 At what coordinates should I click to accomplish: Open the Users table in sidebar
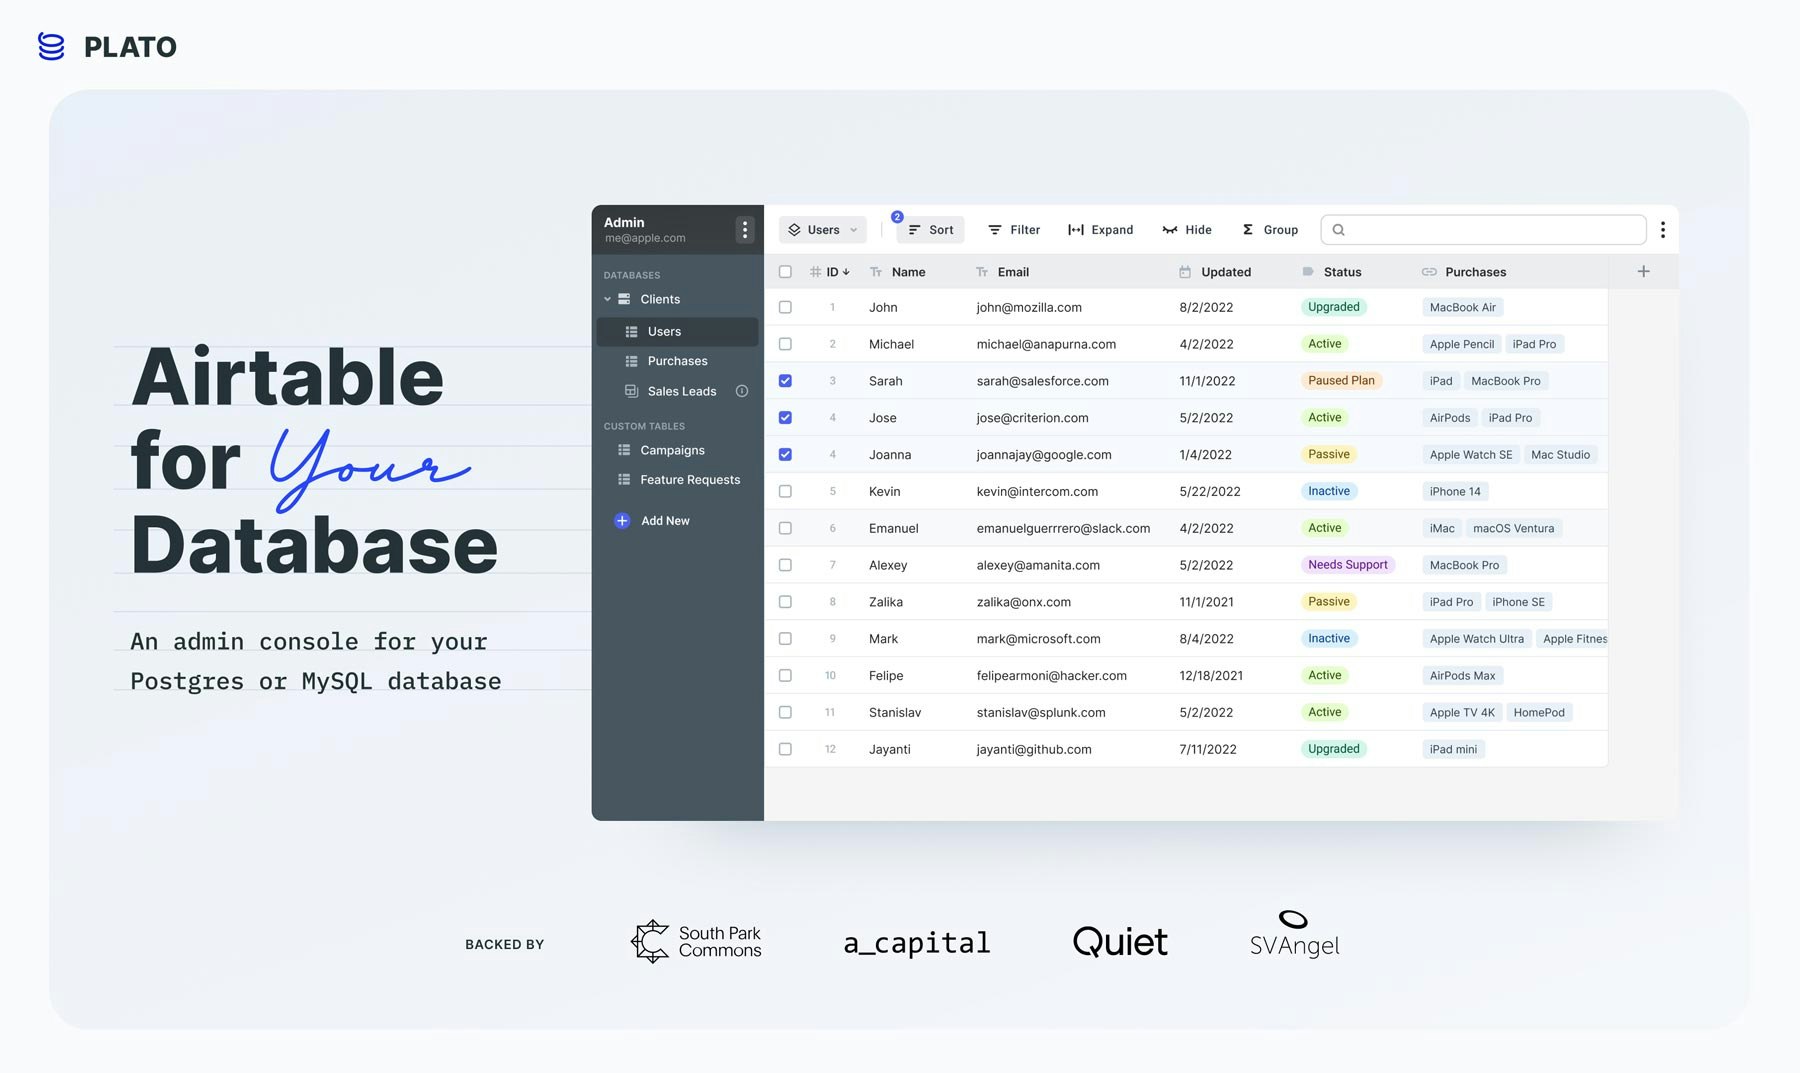point(677,331)
